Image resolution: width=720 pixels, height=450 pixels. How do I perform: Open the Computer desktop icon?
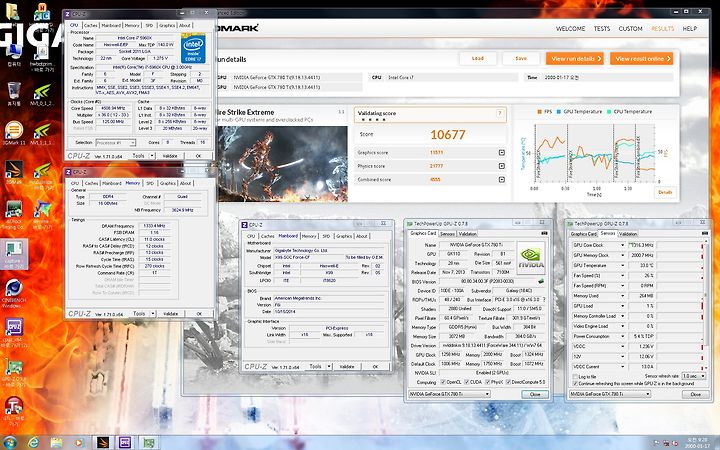point(14,53)
